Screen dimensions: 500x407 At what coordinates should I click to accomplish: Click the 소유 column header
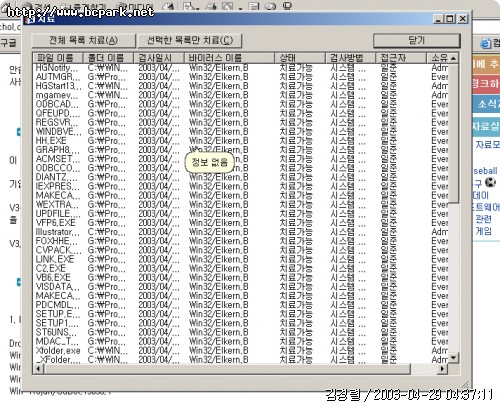point(437,58)
